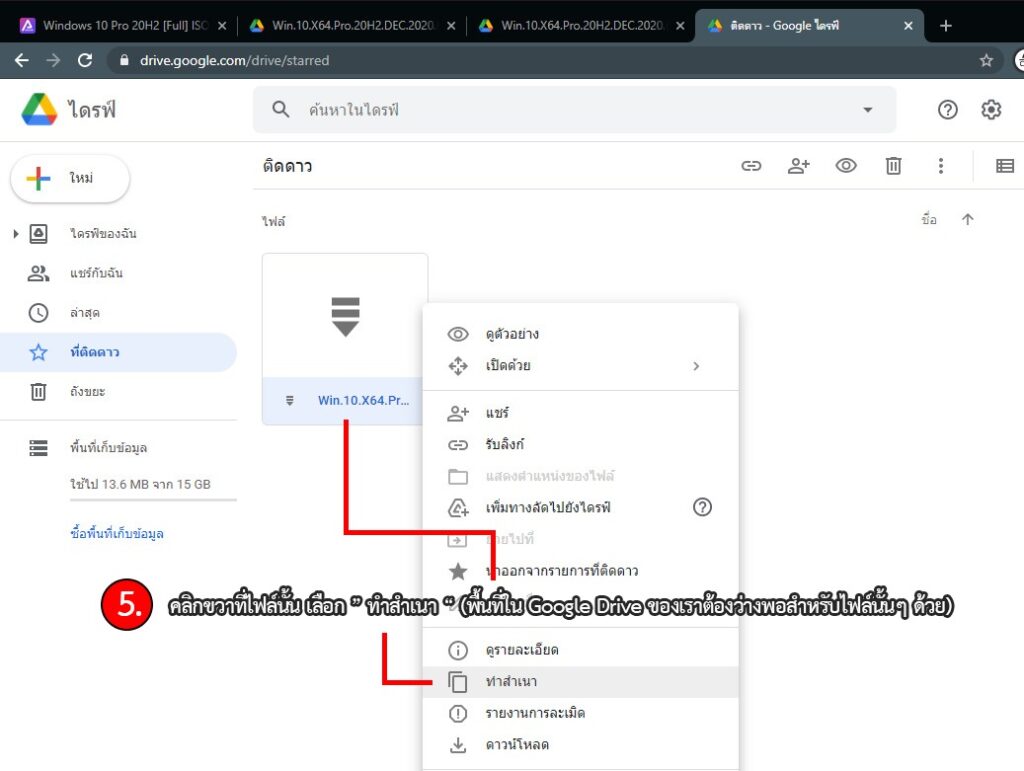Click the search in Drive input field
The image size is (1024, 771).
click(575, 110)
